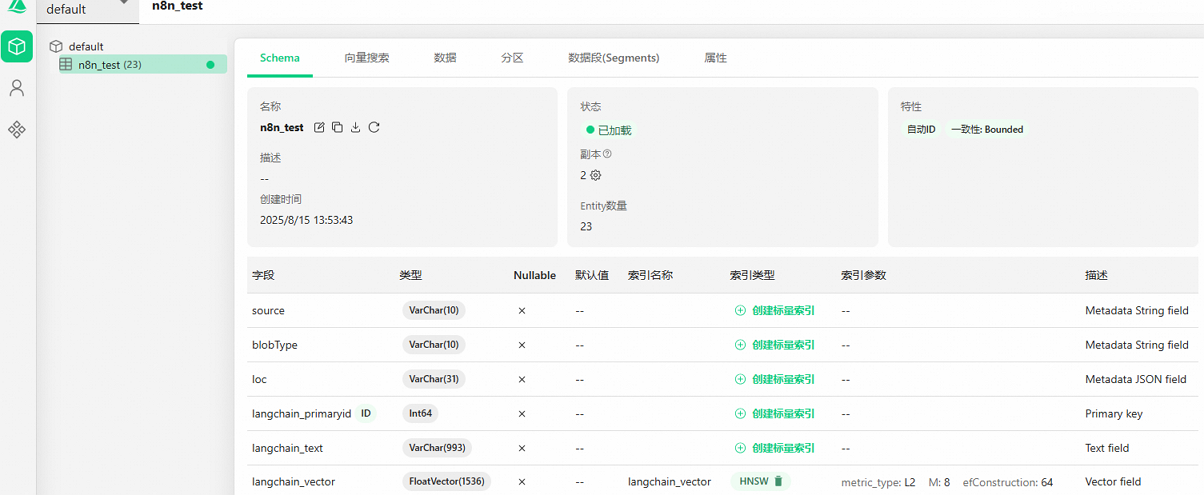Image resolution: width=1204 pixels, height=495 pixels.
Task: Switch to the Schema tab
Action: click(280, 58)
